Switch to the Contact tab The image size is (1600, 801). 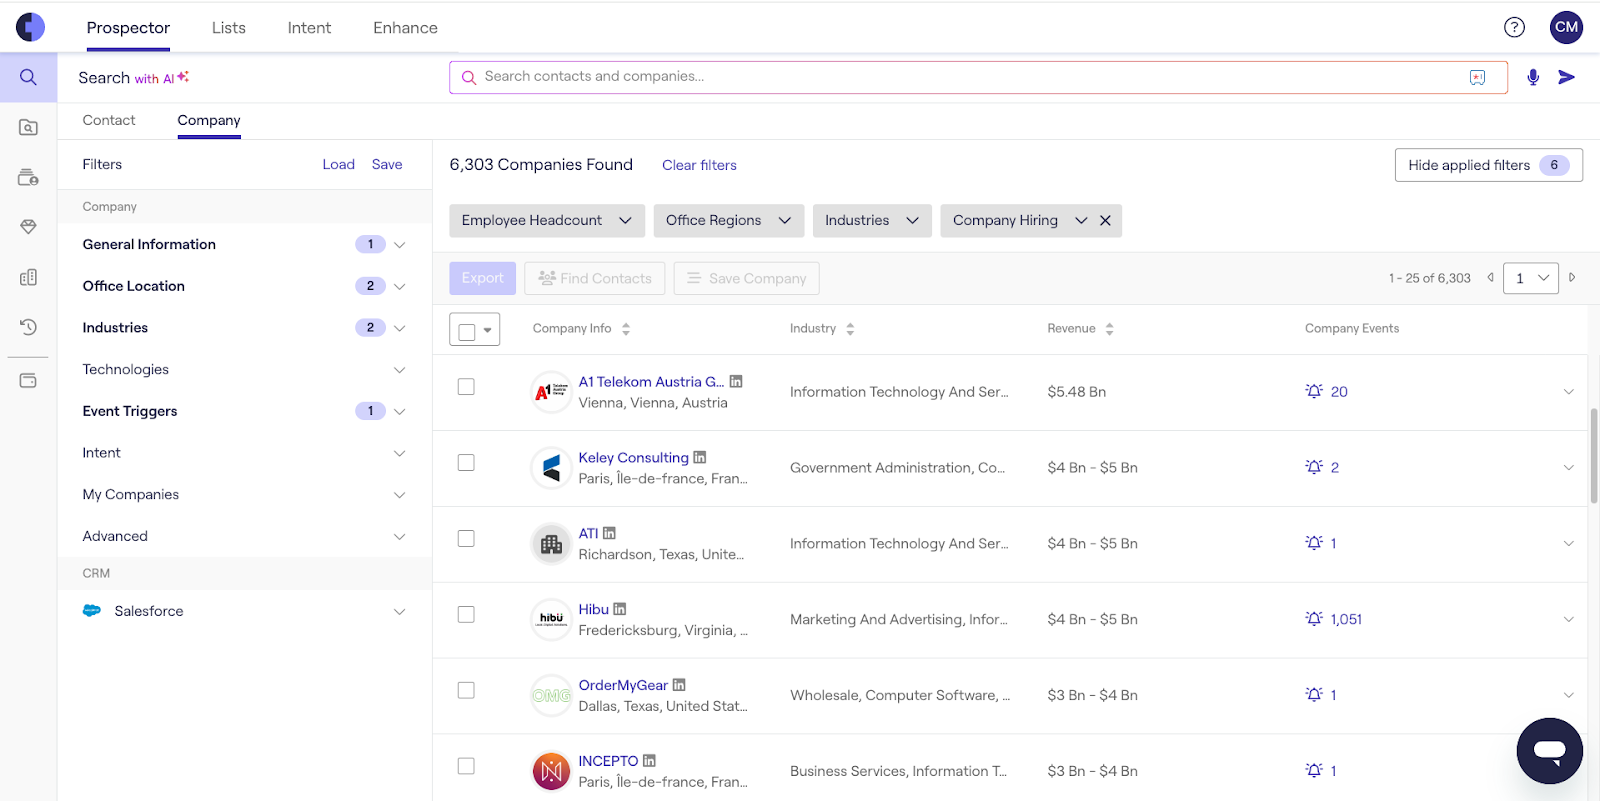108,120
